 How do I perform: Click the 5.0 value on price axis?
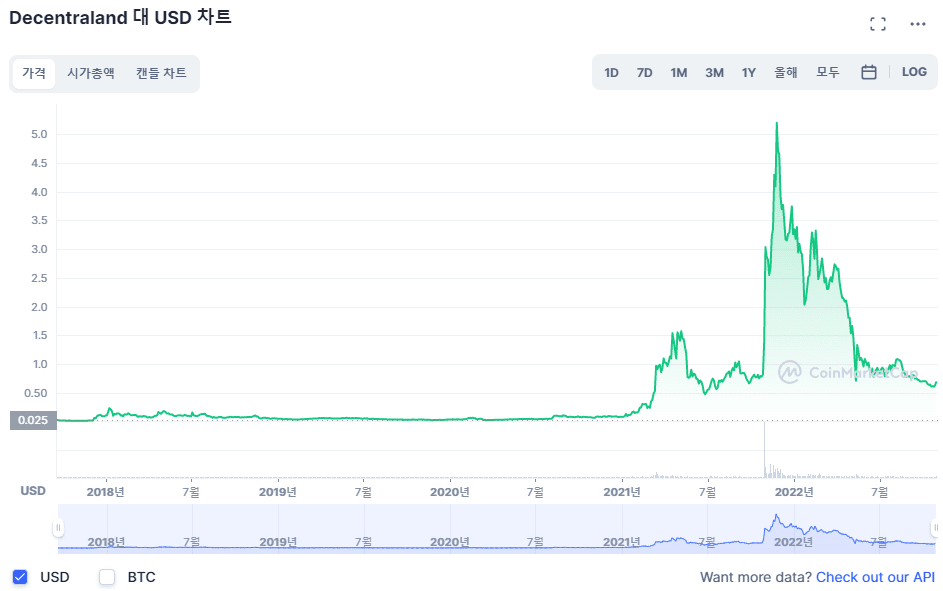39,134
